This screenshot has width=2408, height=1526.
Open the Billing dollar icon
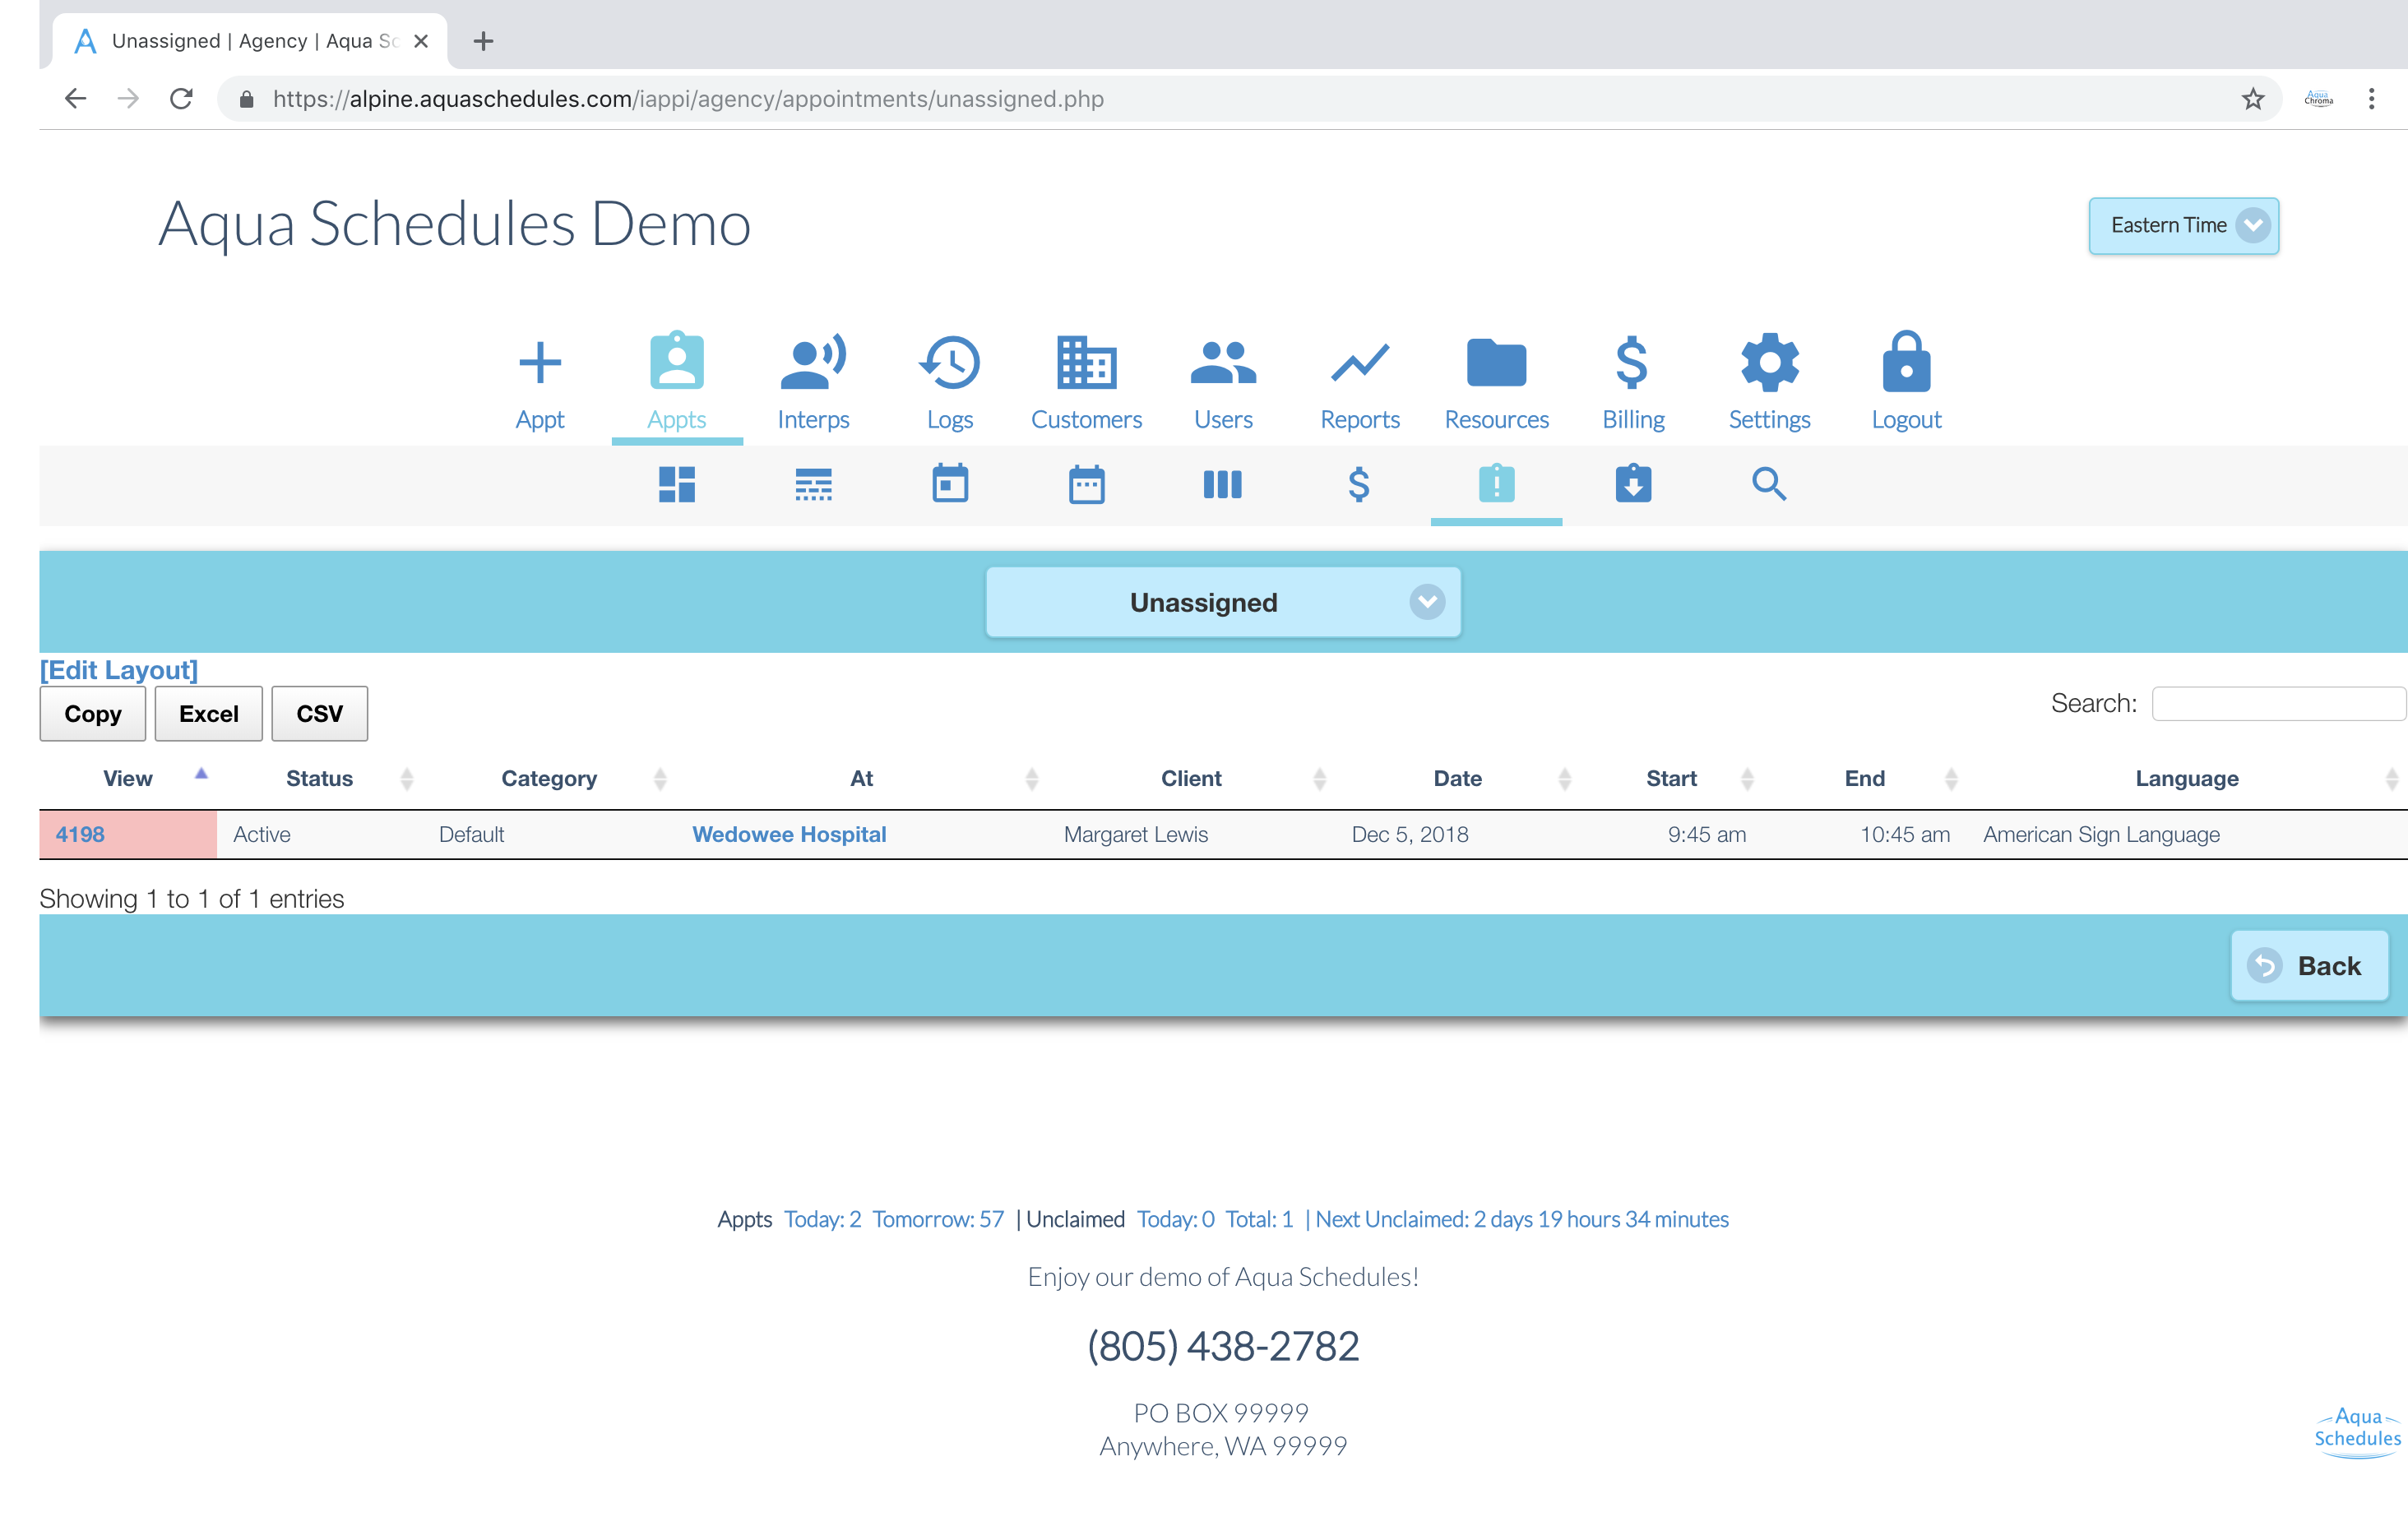[x=1632, y=362]
